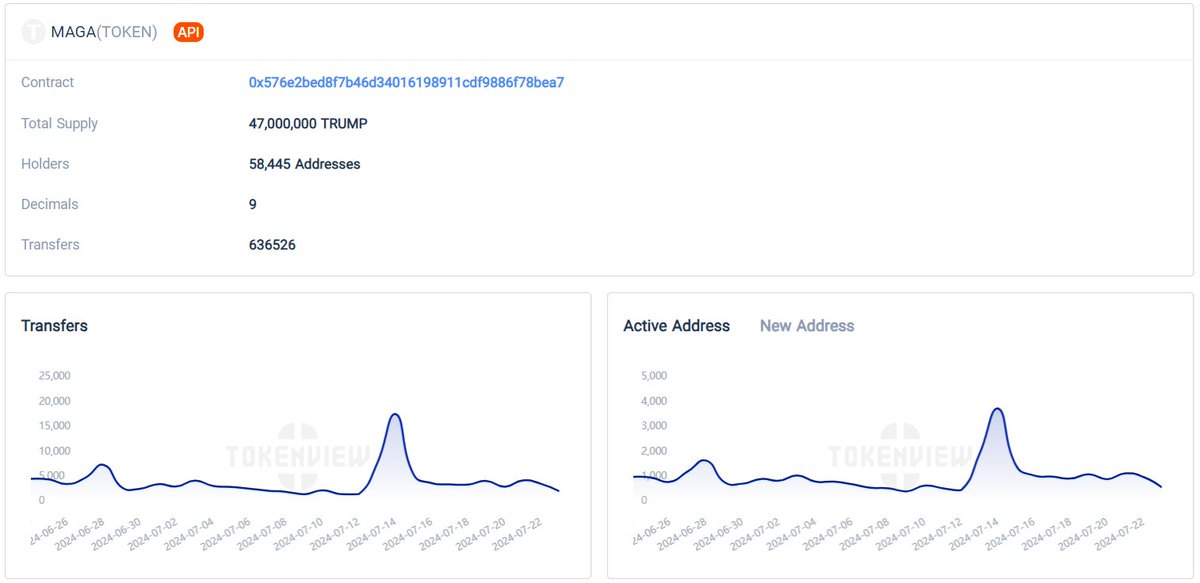Click the MAGA(TOKEN) title text
The height and width of the screenshot is (583, 1200).
(x=104, y=32)
